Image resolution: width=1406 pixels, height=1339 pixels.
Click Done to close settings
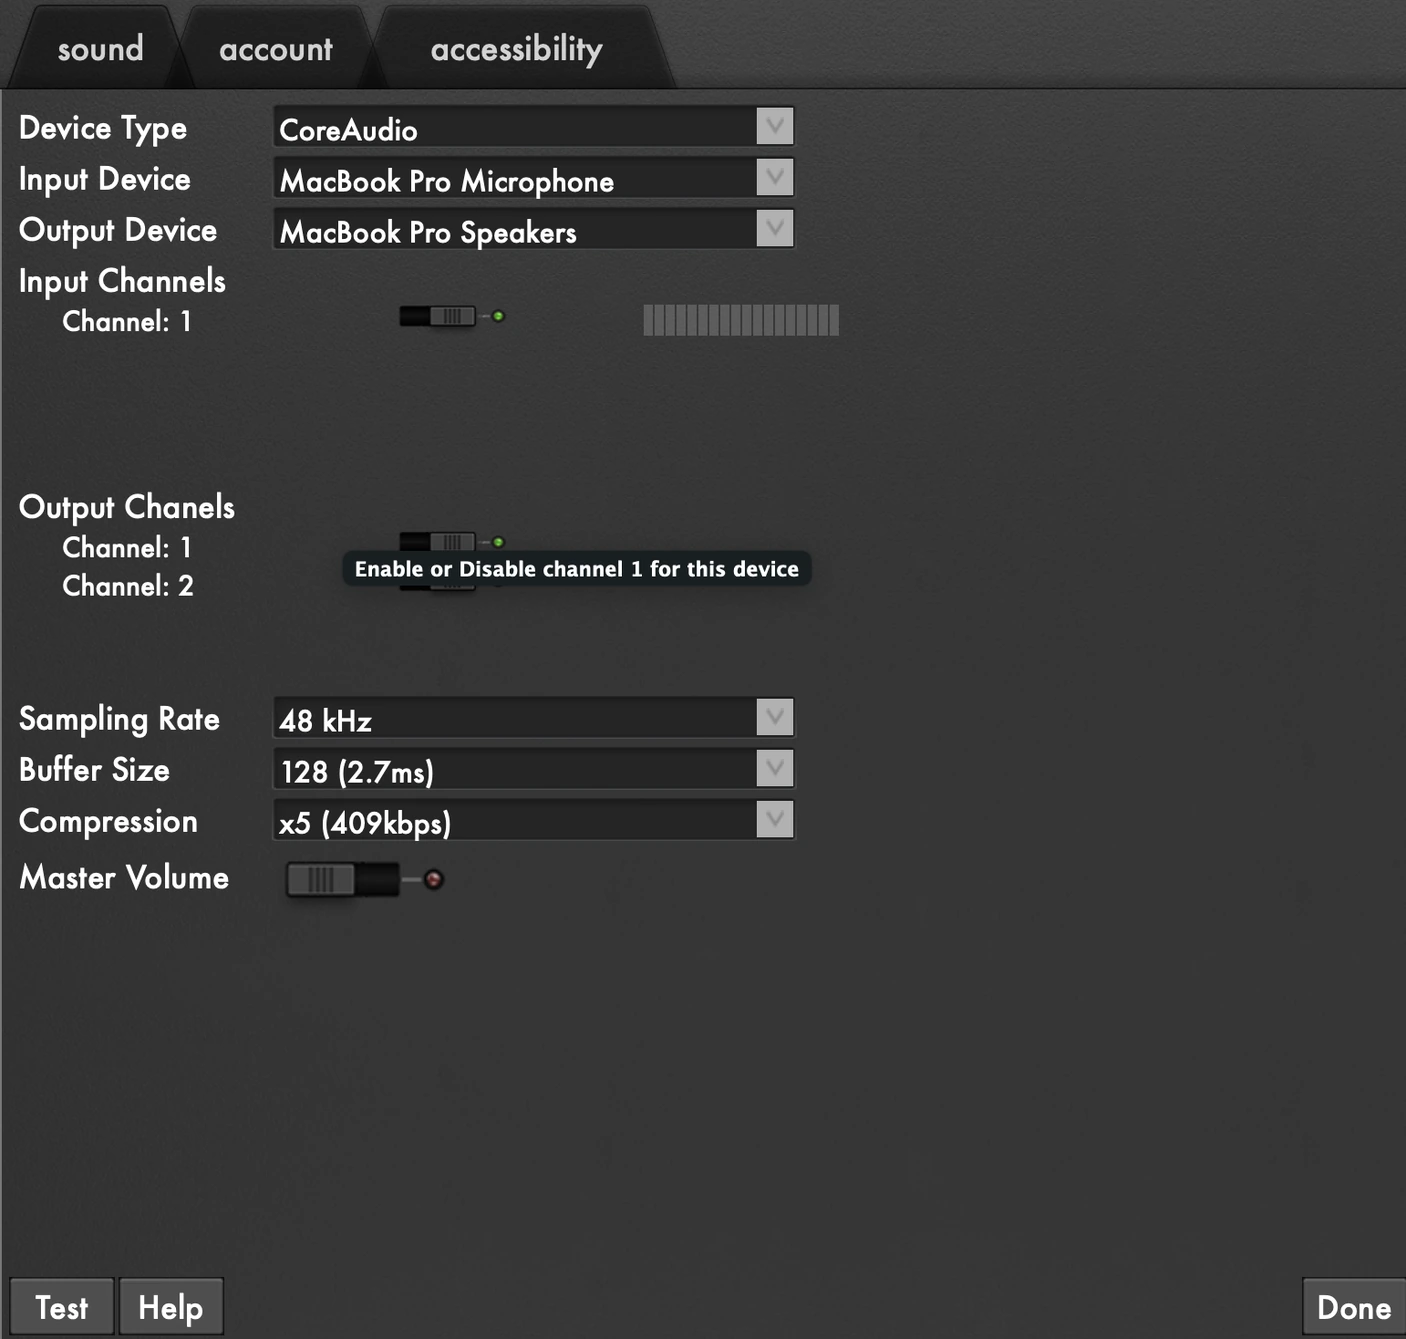[1354, 1307]
